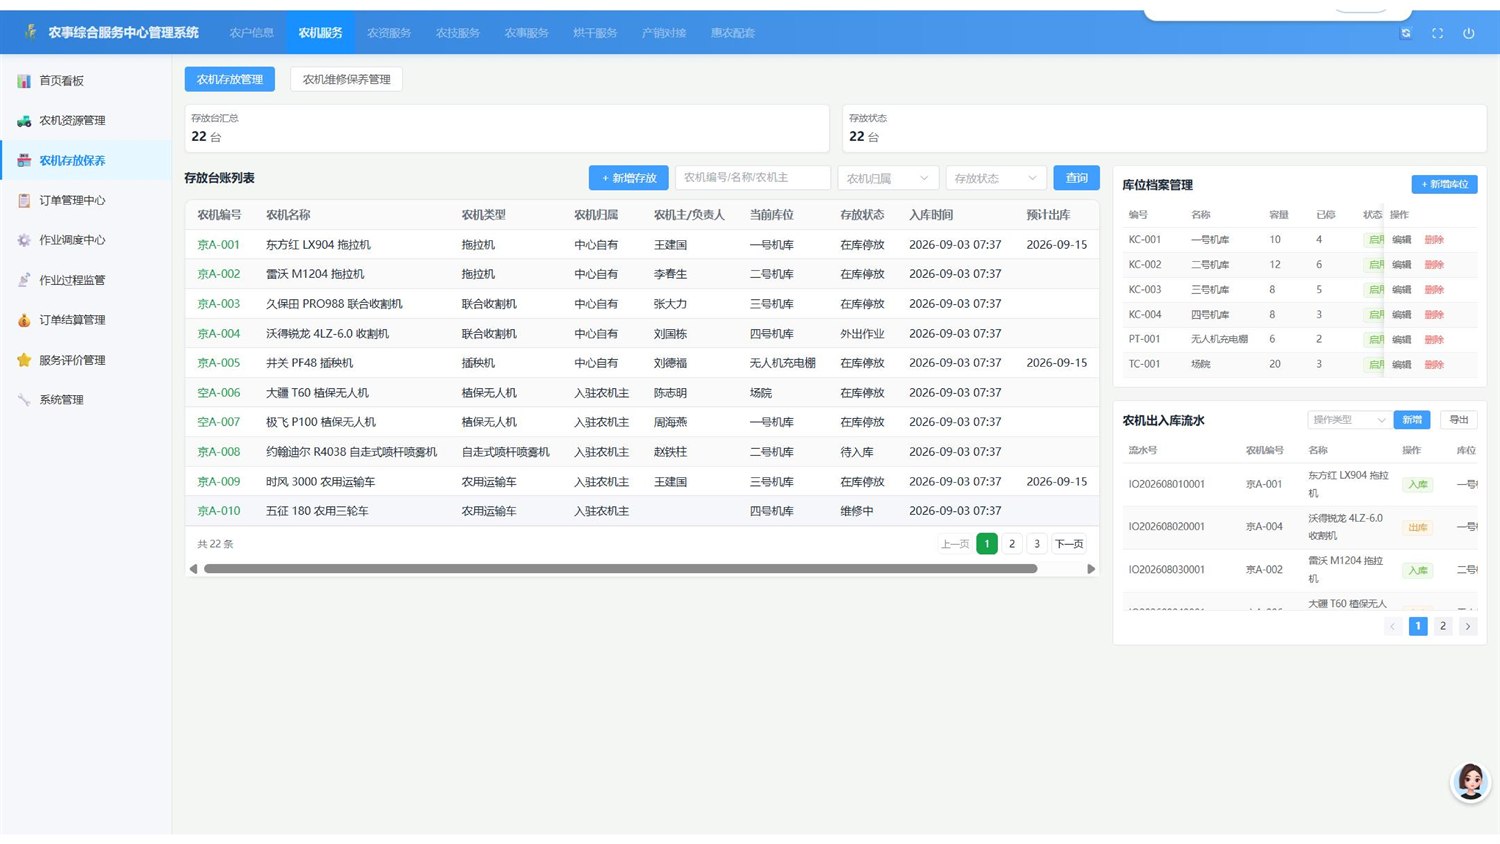Switch to the 农户信息 top menu

point(252,33)
